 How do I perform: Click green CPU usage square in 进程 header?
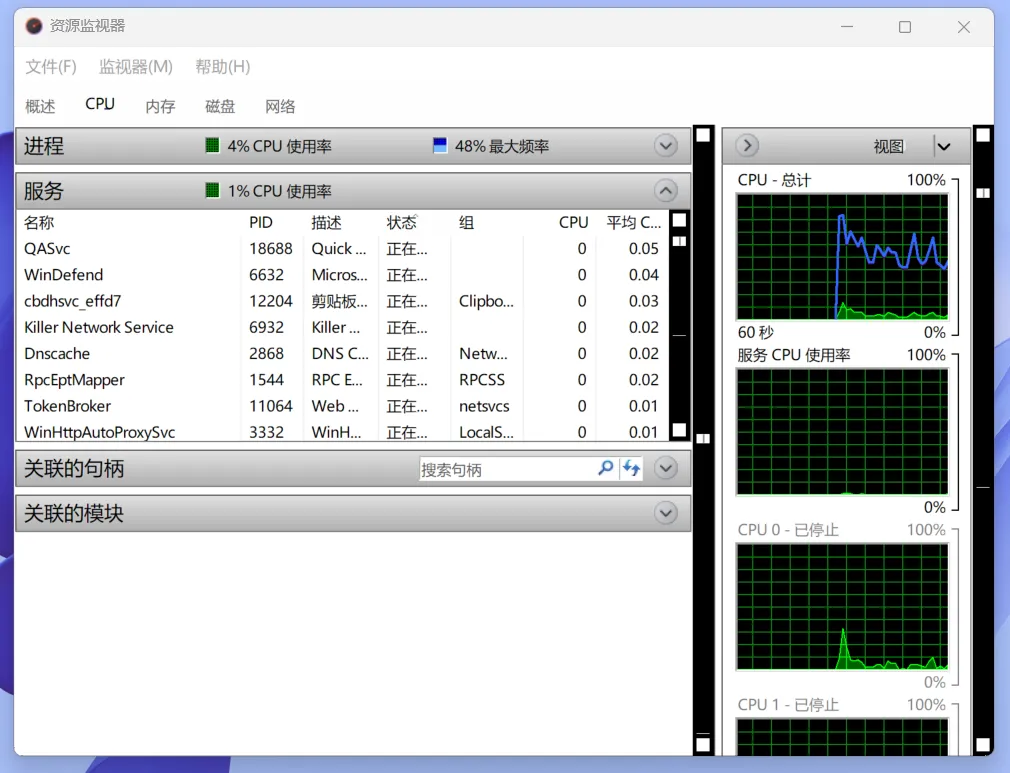pos(212,146)
